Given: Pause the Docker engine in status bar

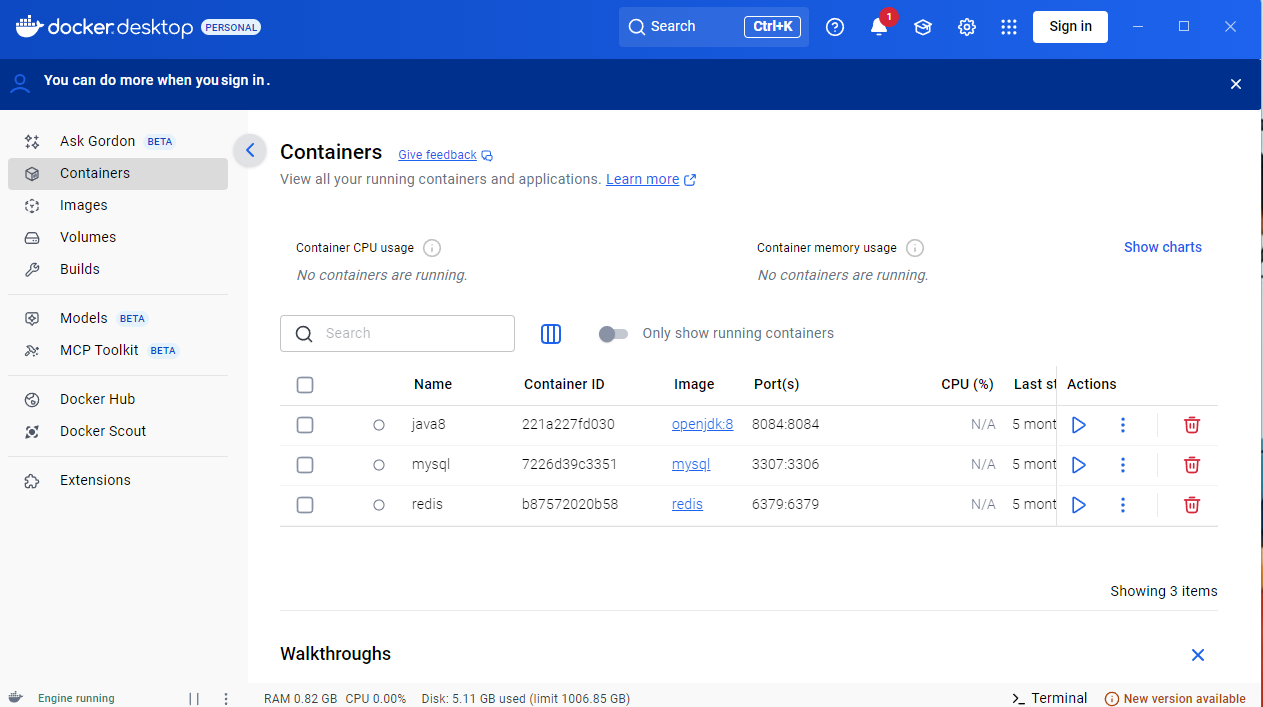Looking at the screenshot, I should pos(194,699).
